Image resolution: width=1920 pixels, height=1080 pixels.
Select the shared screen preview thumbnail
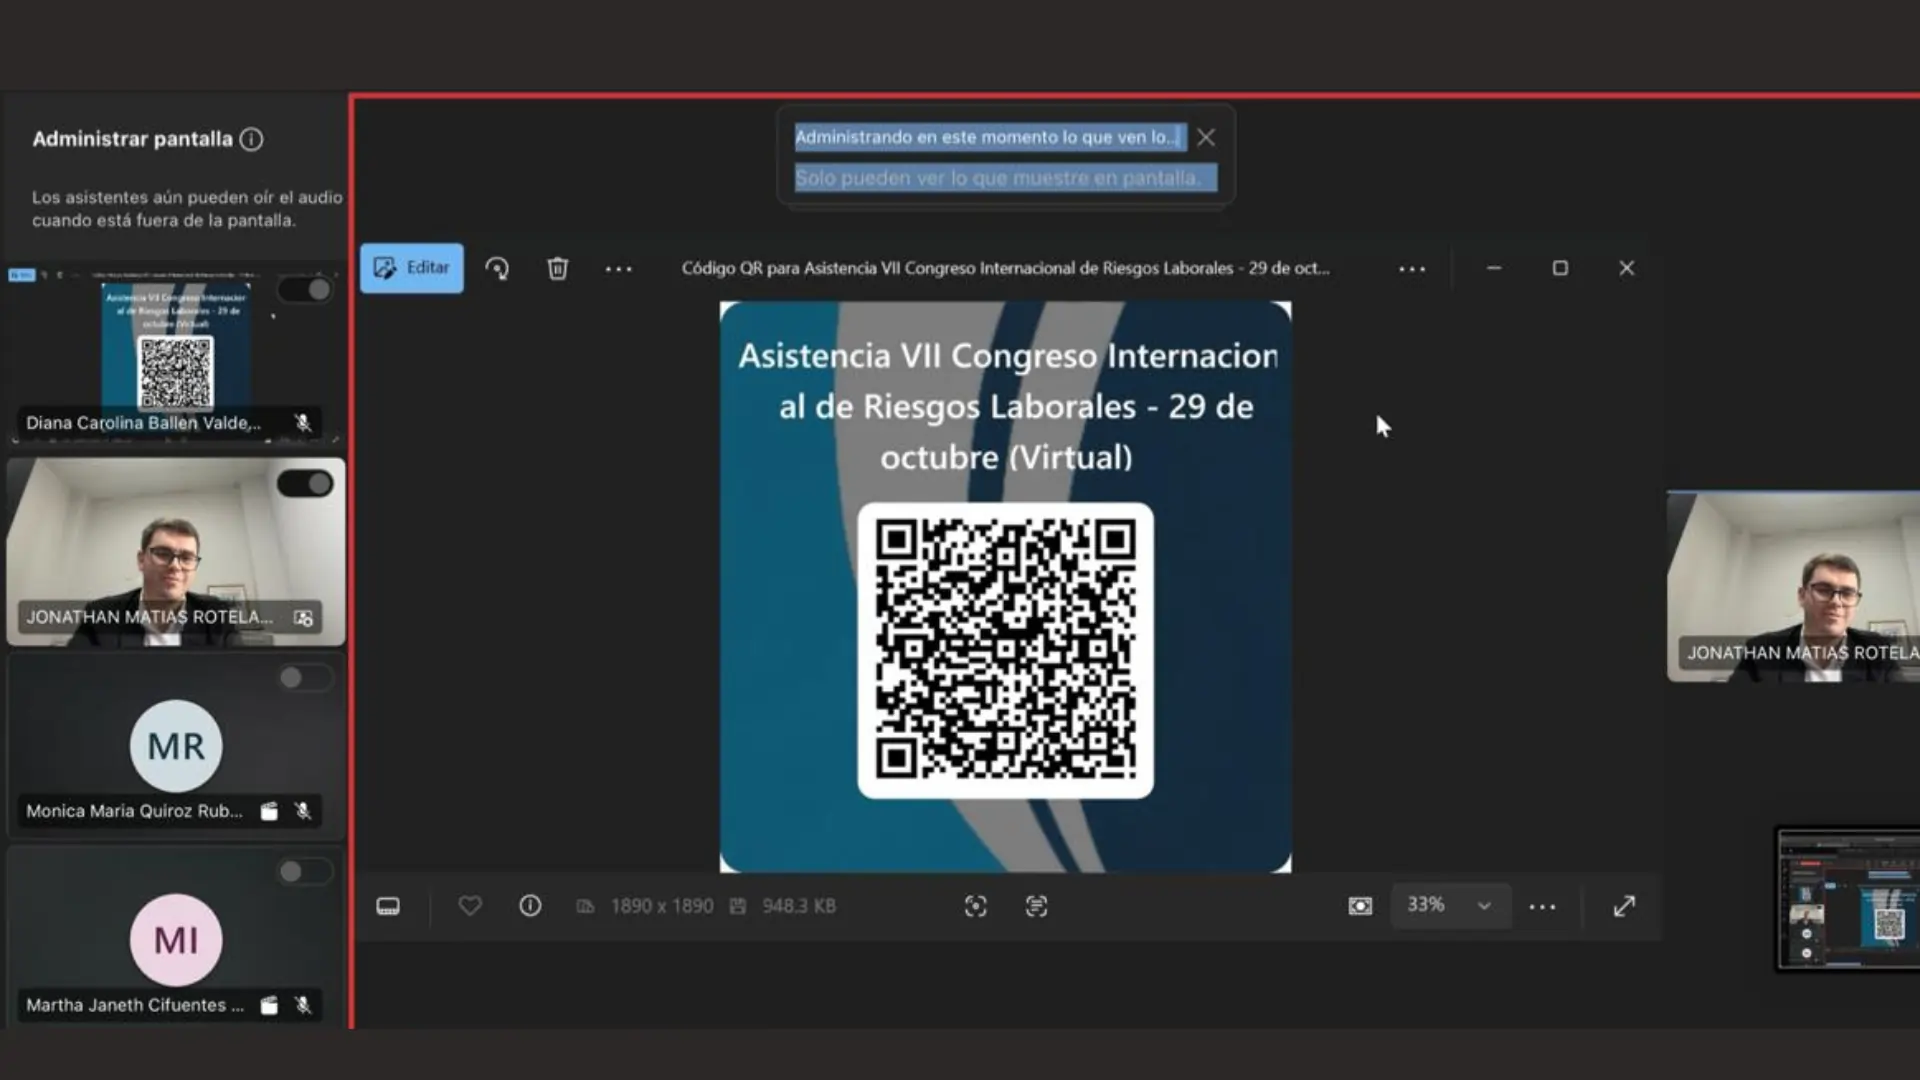[1848, 898]
